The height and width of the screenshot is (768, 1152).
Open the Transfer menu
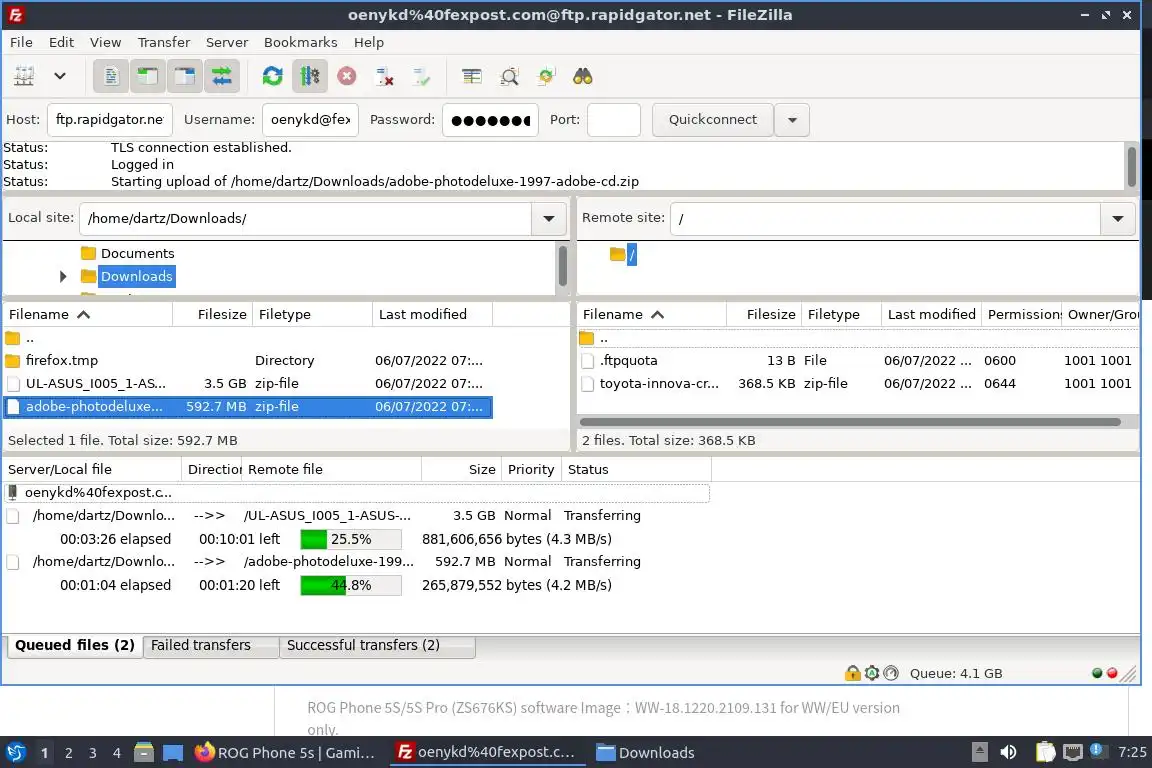tap(164, 43)
